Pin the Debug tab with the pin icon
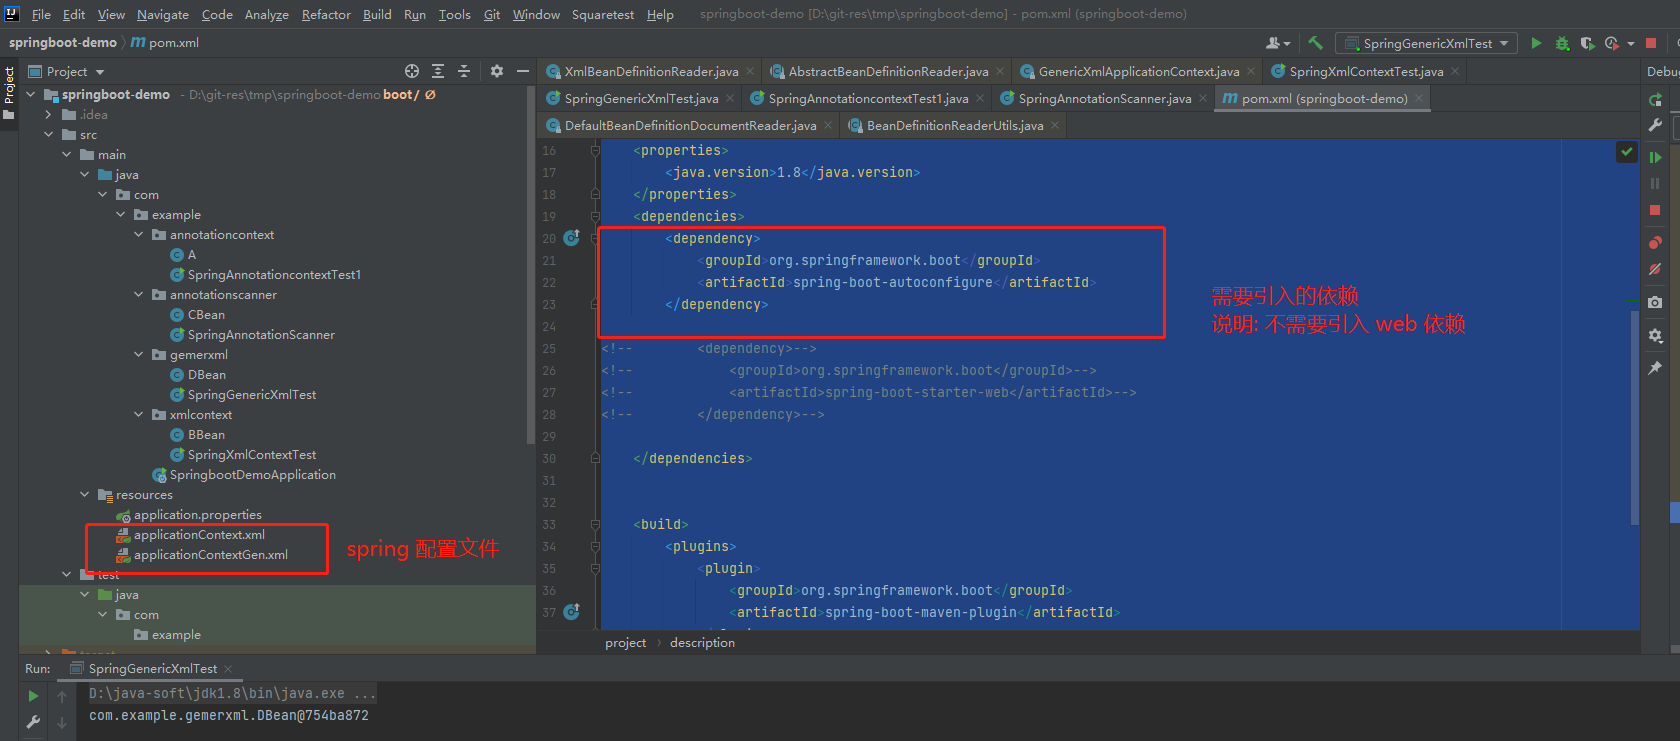This screenshot has width=1680, height=741. pos(1655,368)
